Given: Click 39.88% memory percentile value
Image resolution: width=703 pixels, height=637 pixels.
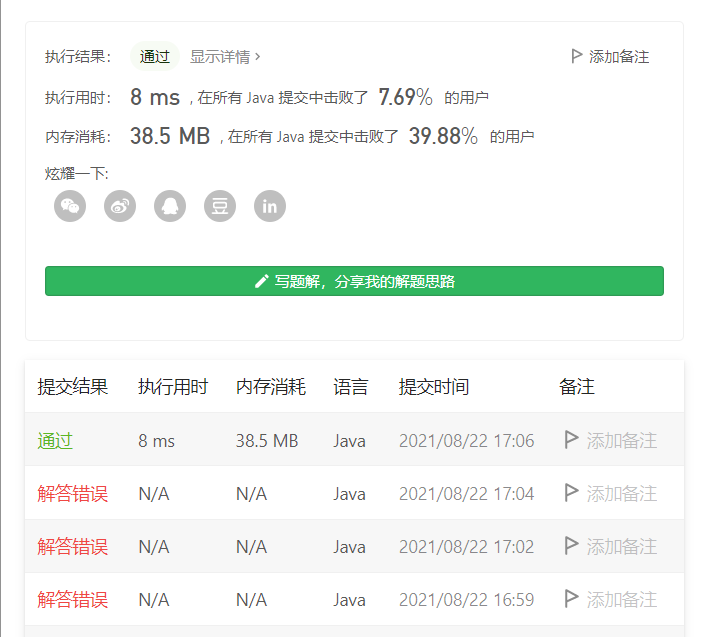Looking at the screenshot, I should [x=443, y=136].
